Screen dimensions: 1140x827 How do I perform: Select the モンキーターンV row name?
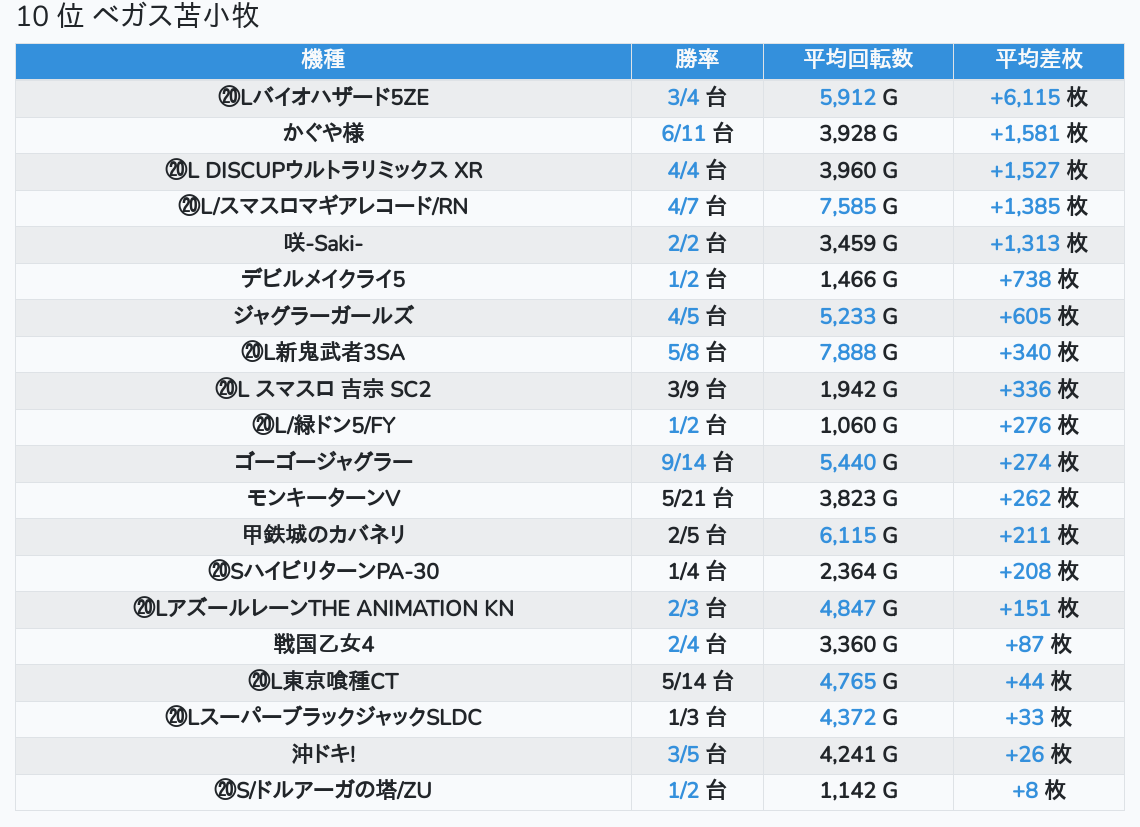tap(323, 498)
